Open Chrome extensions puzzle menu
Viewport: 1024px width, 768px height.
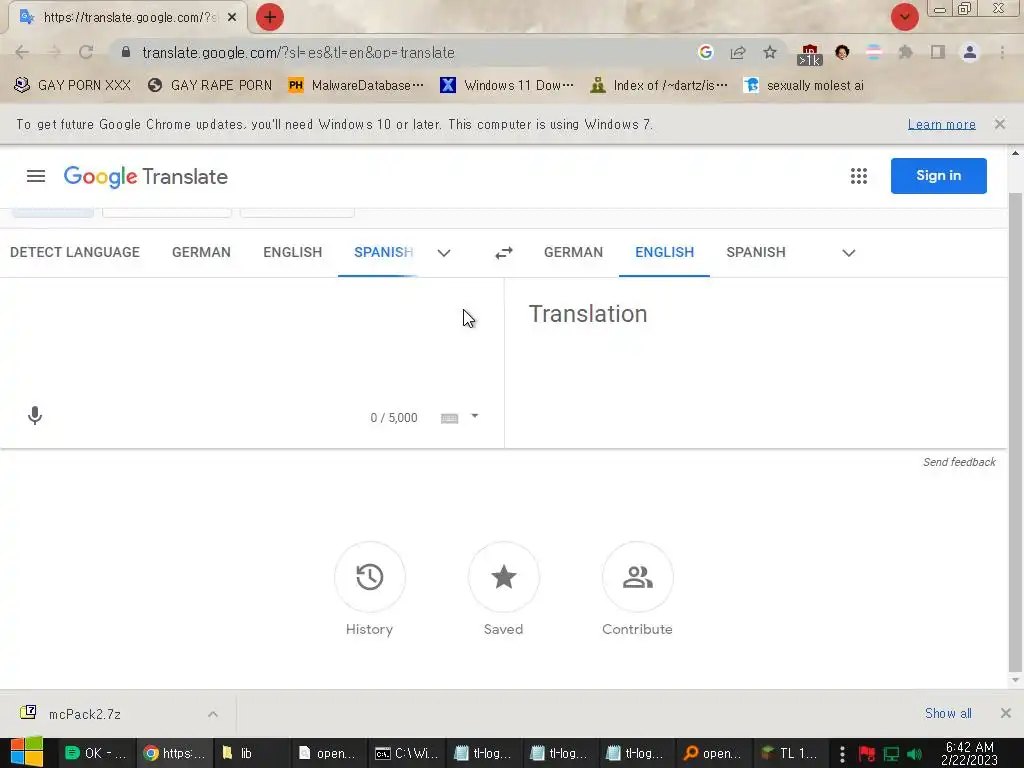tap(905, 52)
